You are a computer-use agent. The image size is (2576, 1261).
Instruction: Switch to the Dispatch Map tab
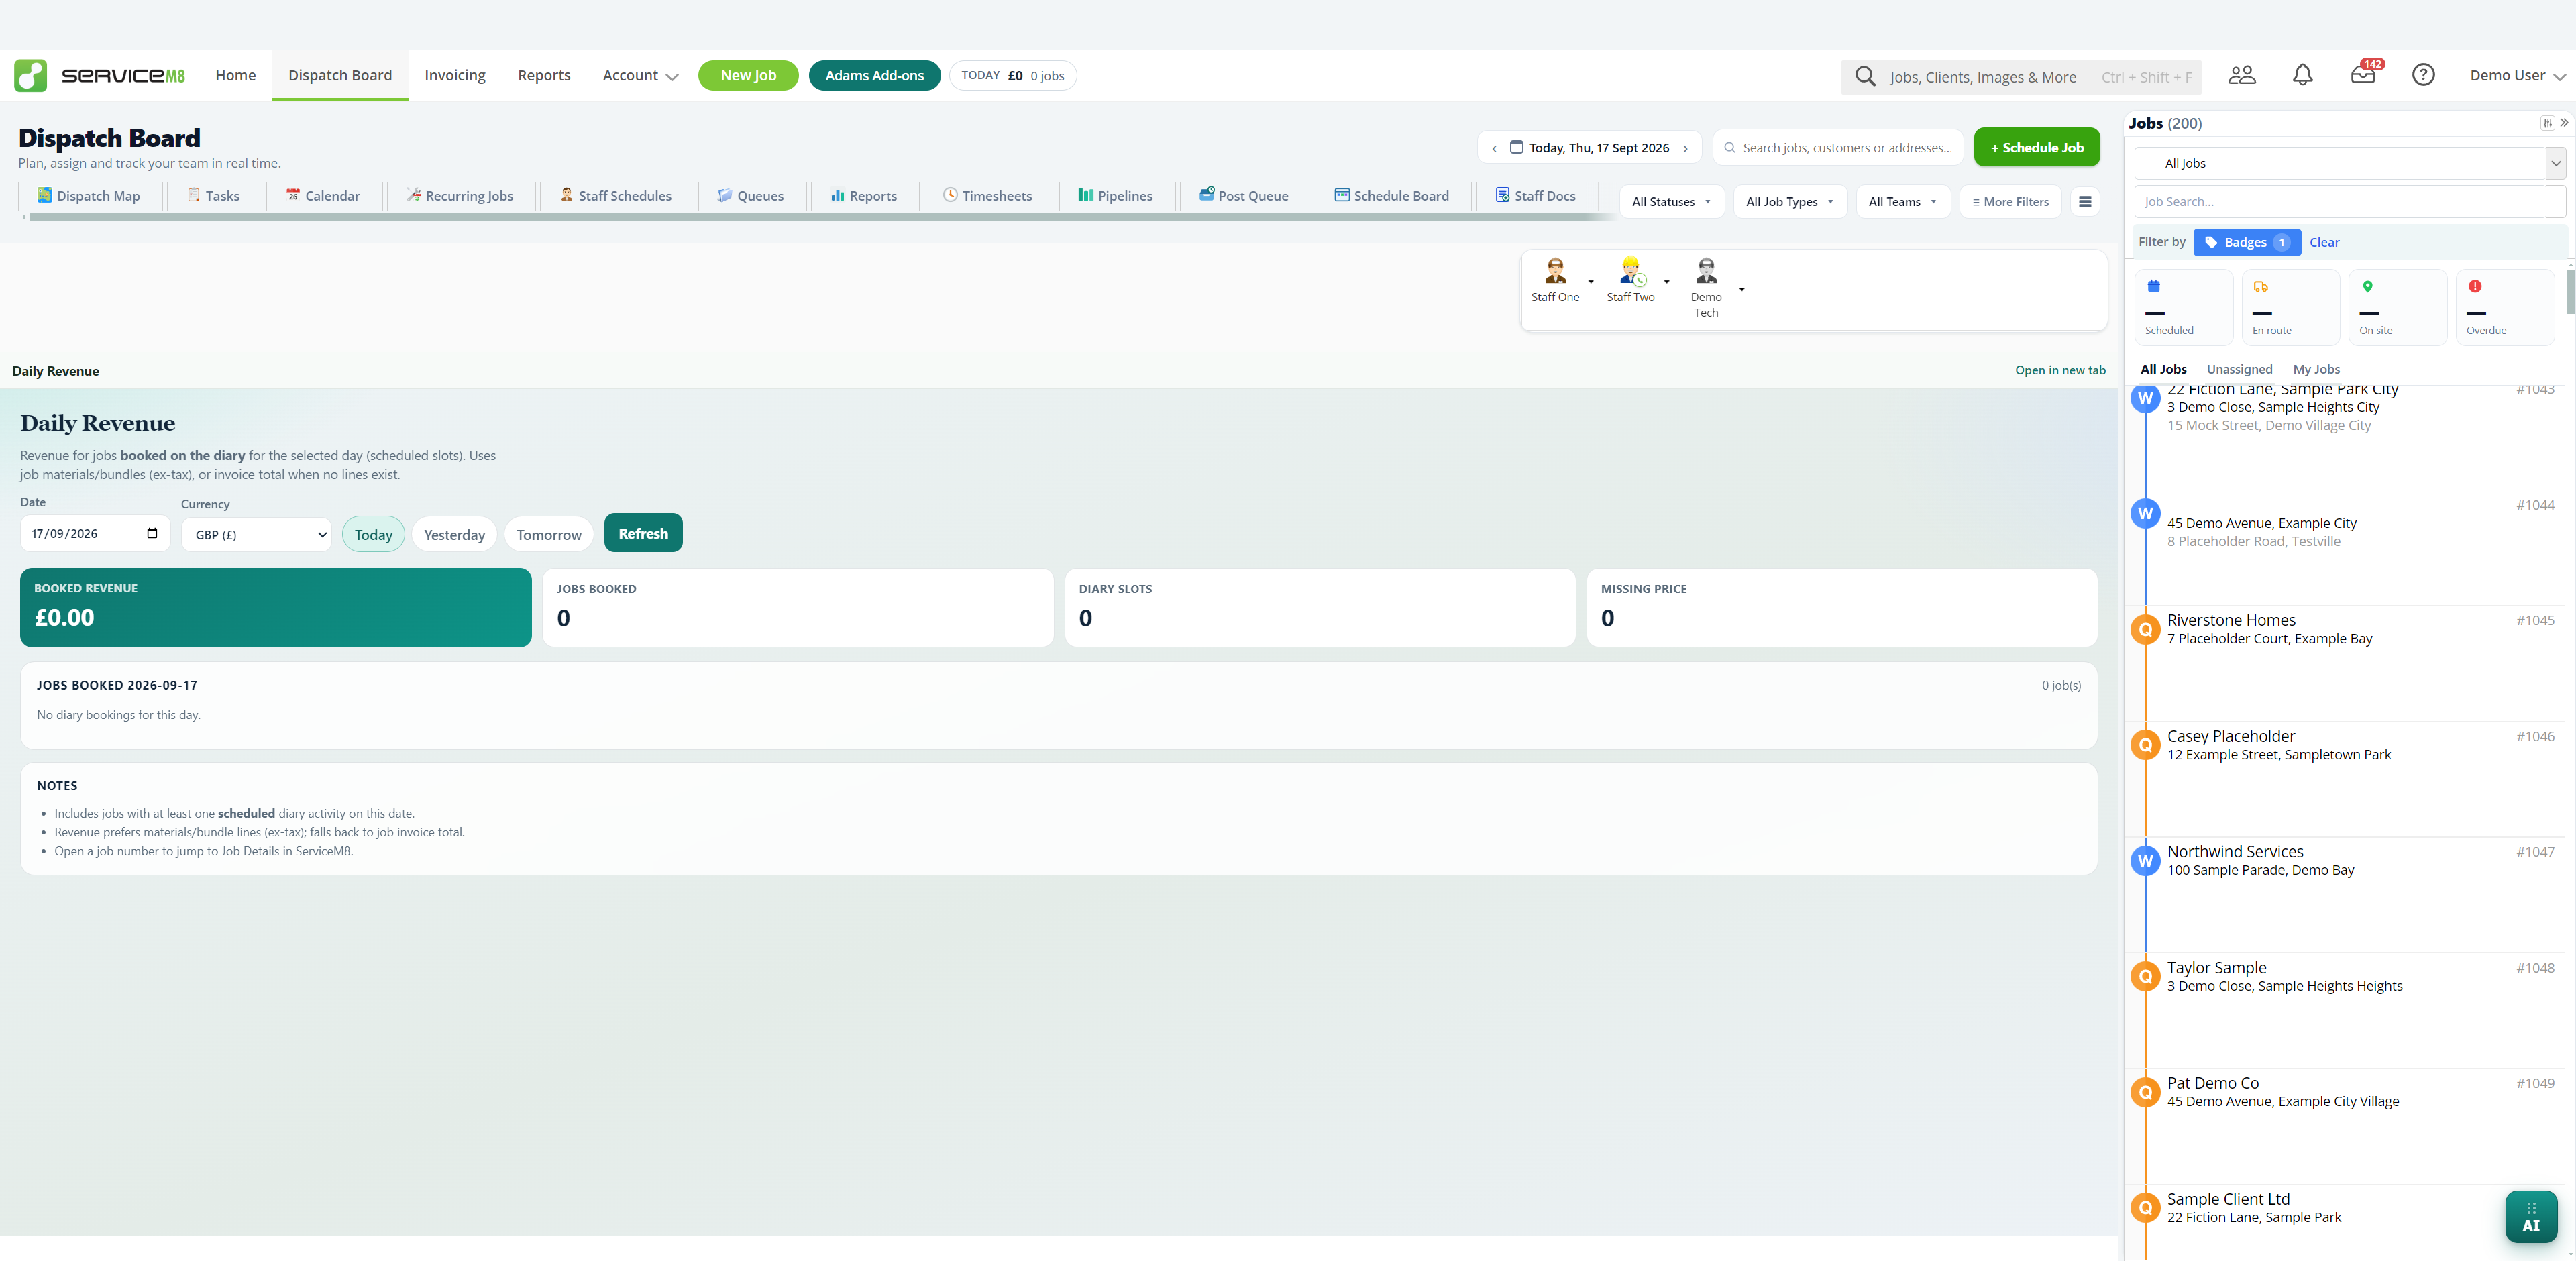(x=89, y=196)
